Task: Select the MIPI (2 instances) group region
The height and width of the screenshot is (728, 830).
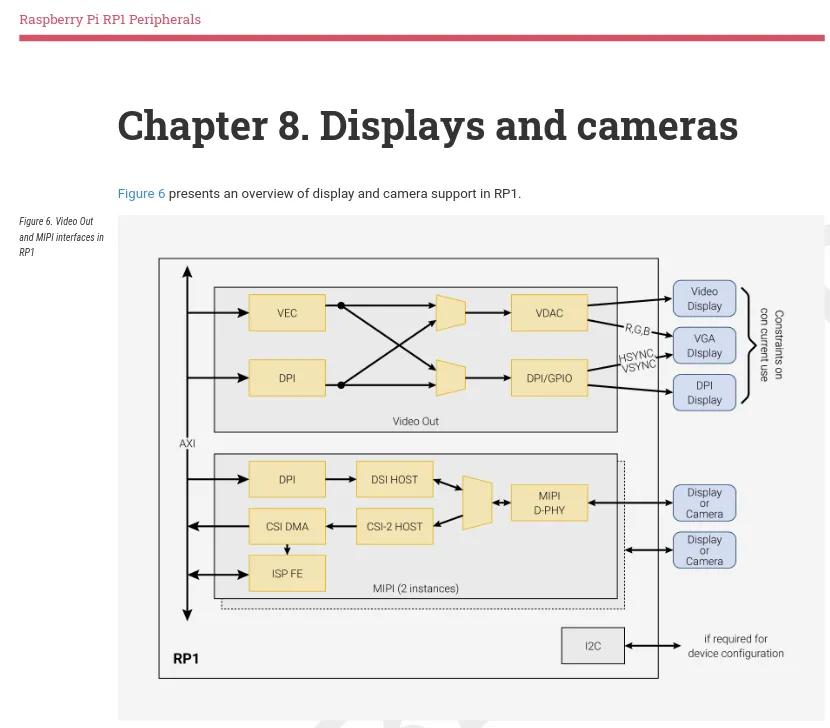Action: tap(415, 589)
